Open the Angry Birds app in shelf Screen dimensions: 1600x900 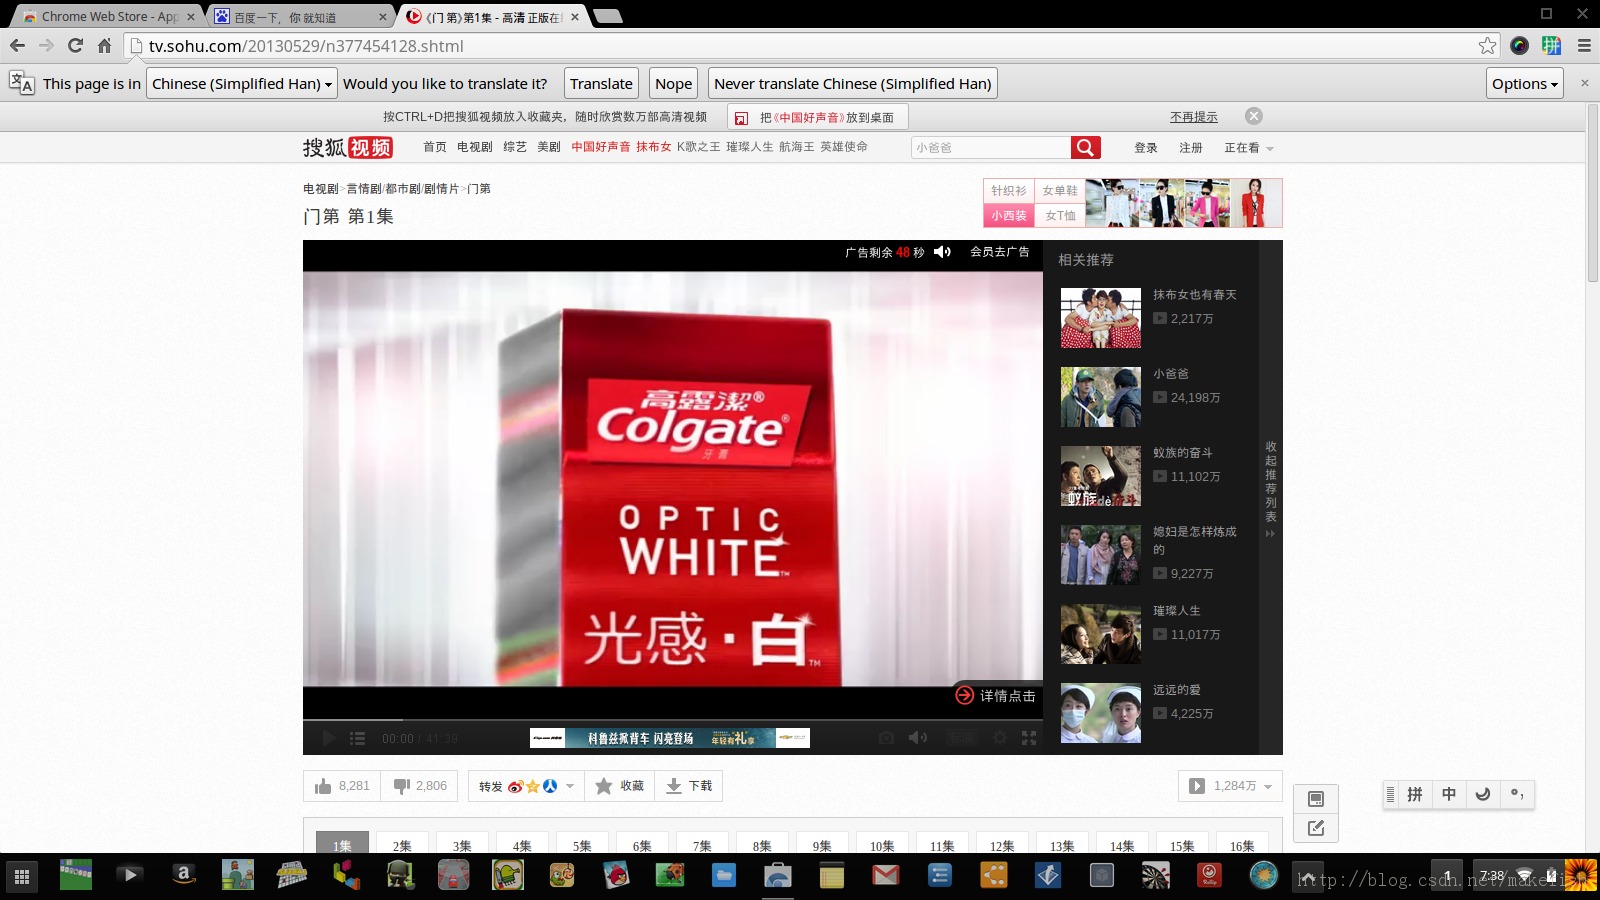[x=616, y=876]
